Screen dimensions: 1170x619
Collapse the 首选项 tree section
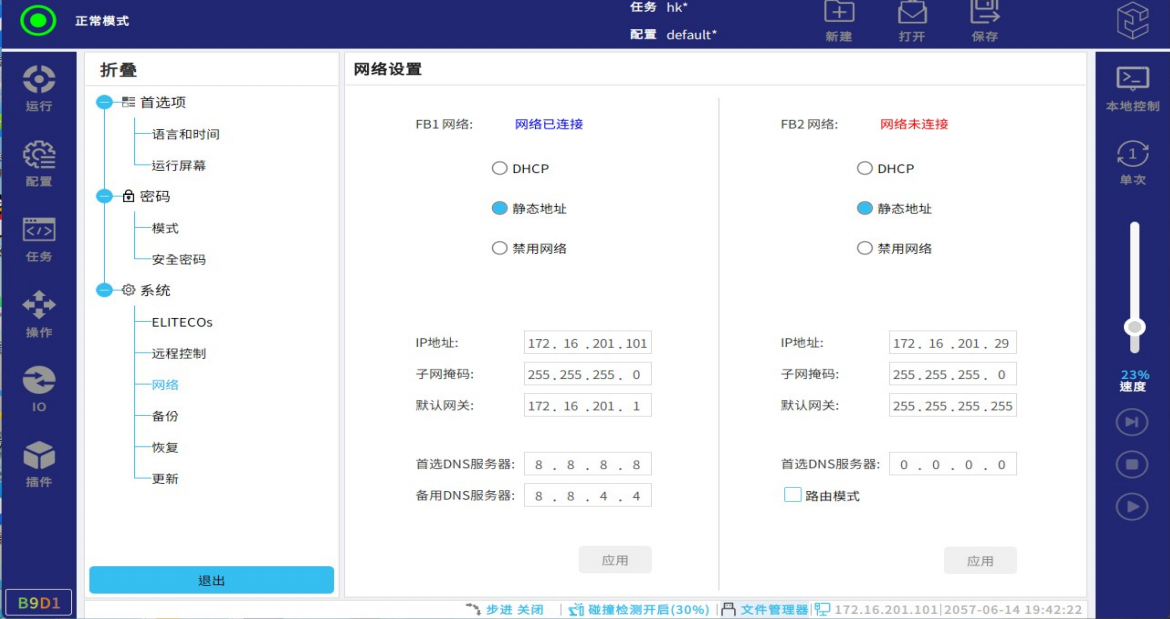coord(105,102)
